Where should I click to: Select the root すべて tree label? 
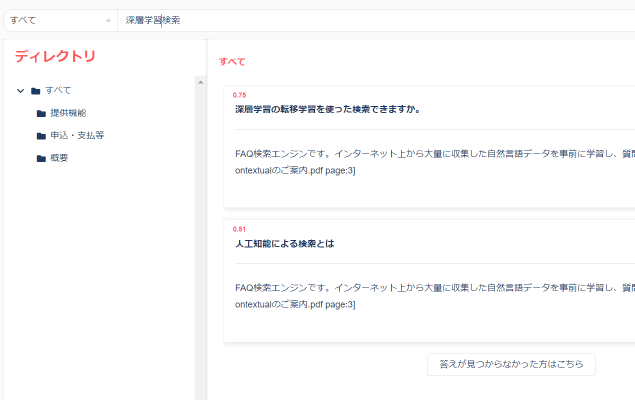click(58, 91)
